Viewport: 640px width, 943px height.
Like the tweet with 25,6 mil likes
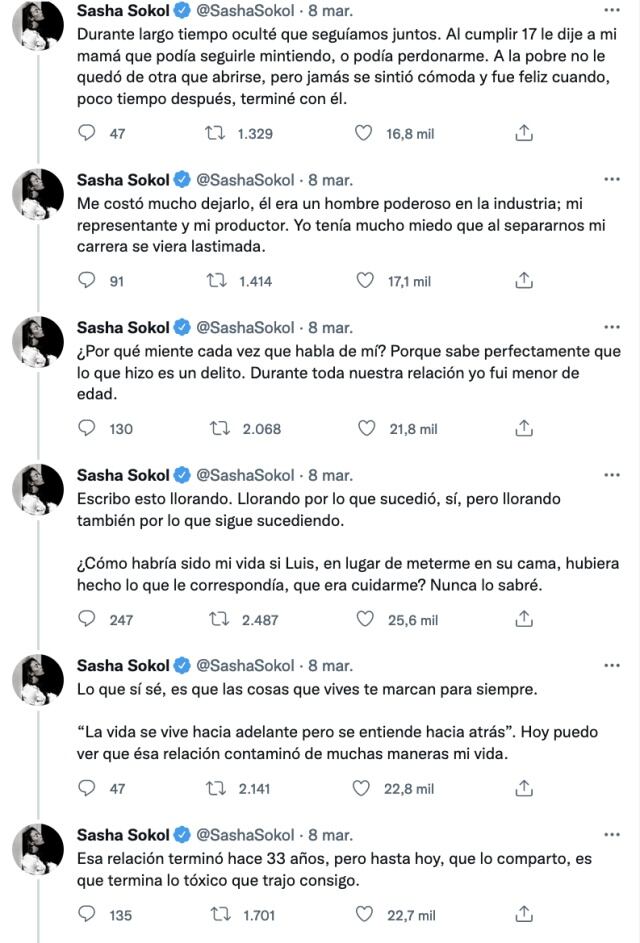click(x=365, y=620)
